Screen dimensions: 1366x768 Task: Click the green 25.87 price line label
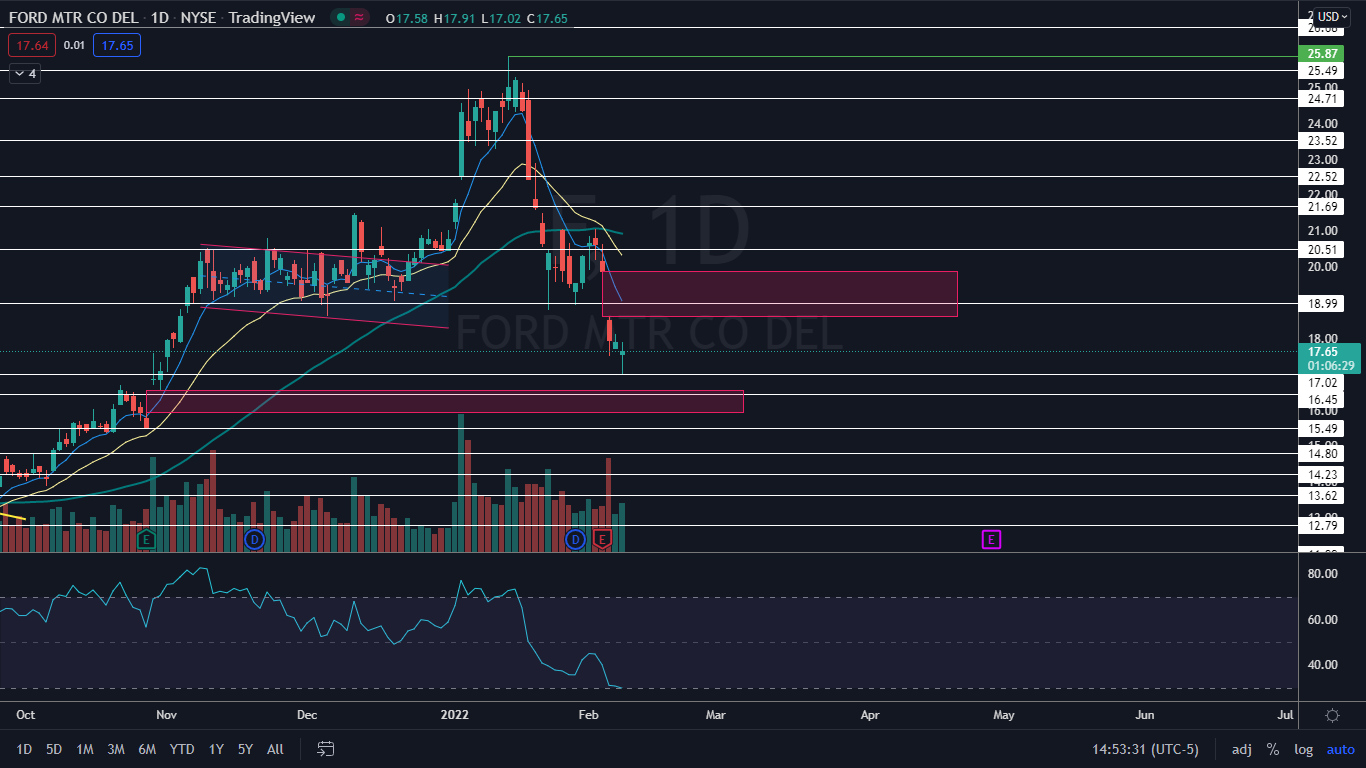[1323, 53]
